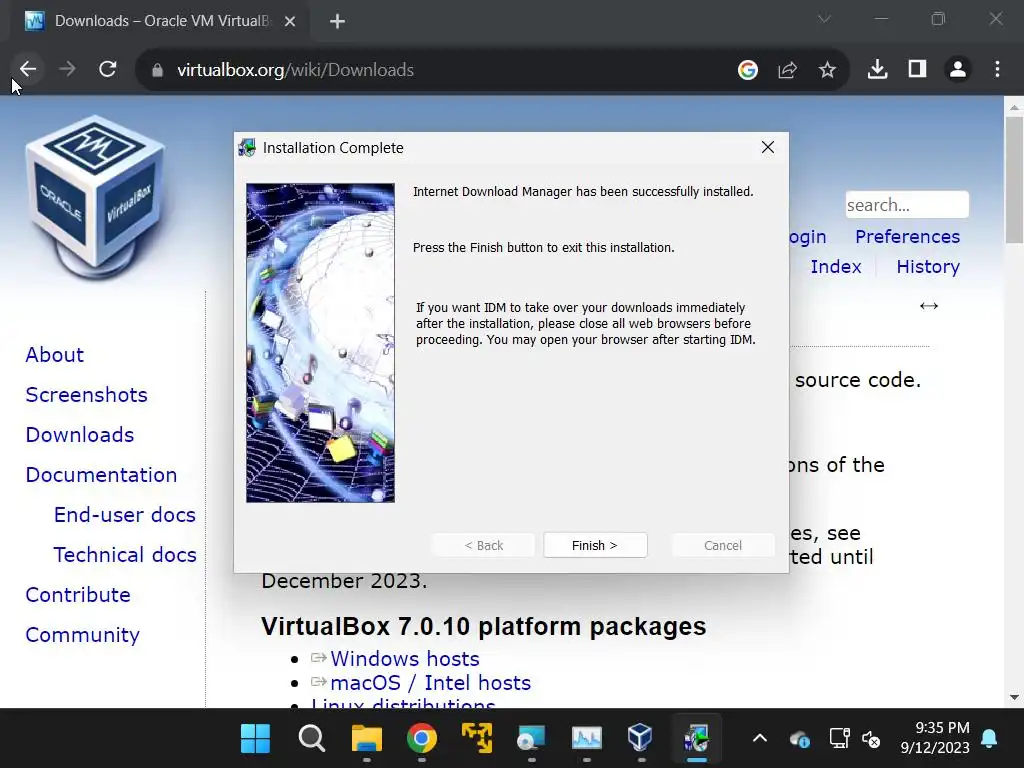The image size is (1024, 768).
Task: Click the network display tray icon
Action: (x=839, y=738)
